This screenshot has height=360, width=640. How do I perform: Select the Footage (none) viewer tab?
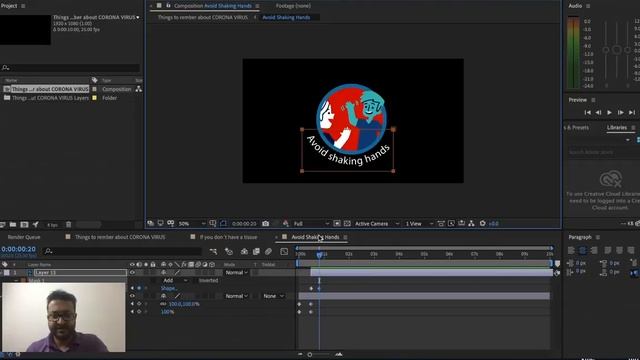pos(293,6)
